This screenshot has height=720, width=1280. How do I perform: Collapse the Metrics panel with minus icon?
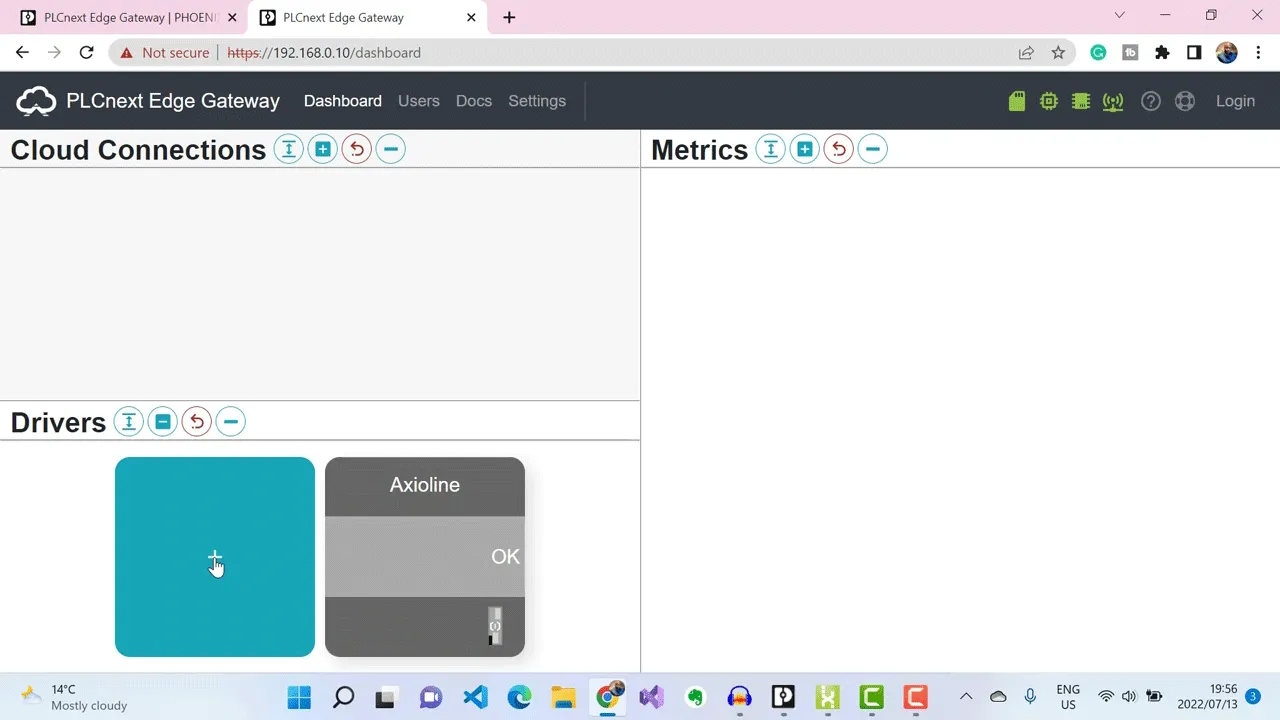pyautogui.click(x=873, y=150)
